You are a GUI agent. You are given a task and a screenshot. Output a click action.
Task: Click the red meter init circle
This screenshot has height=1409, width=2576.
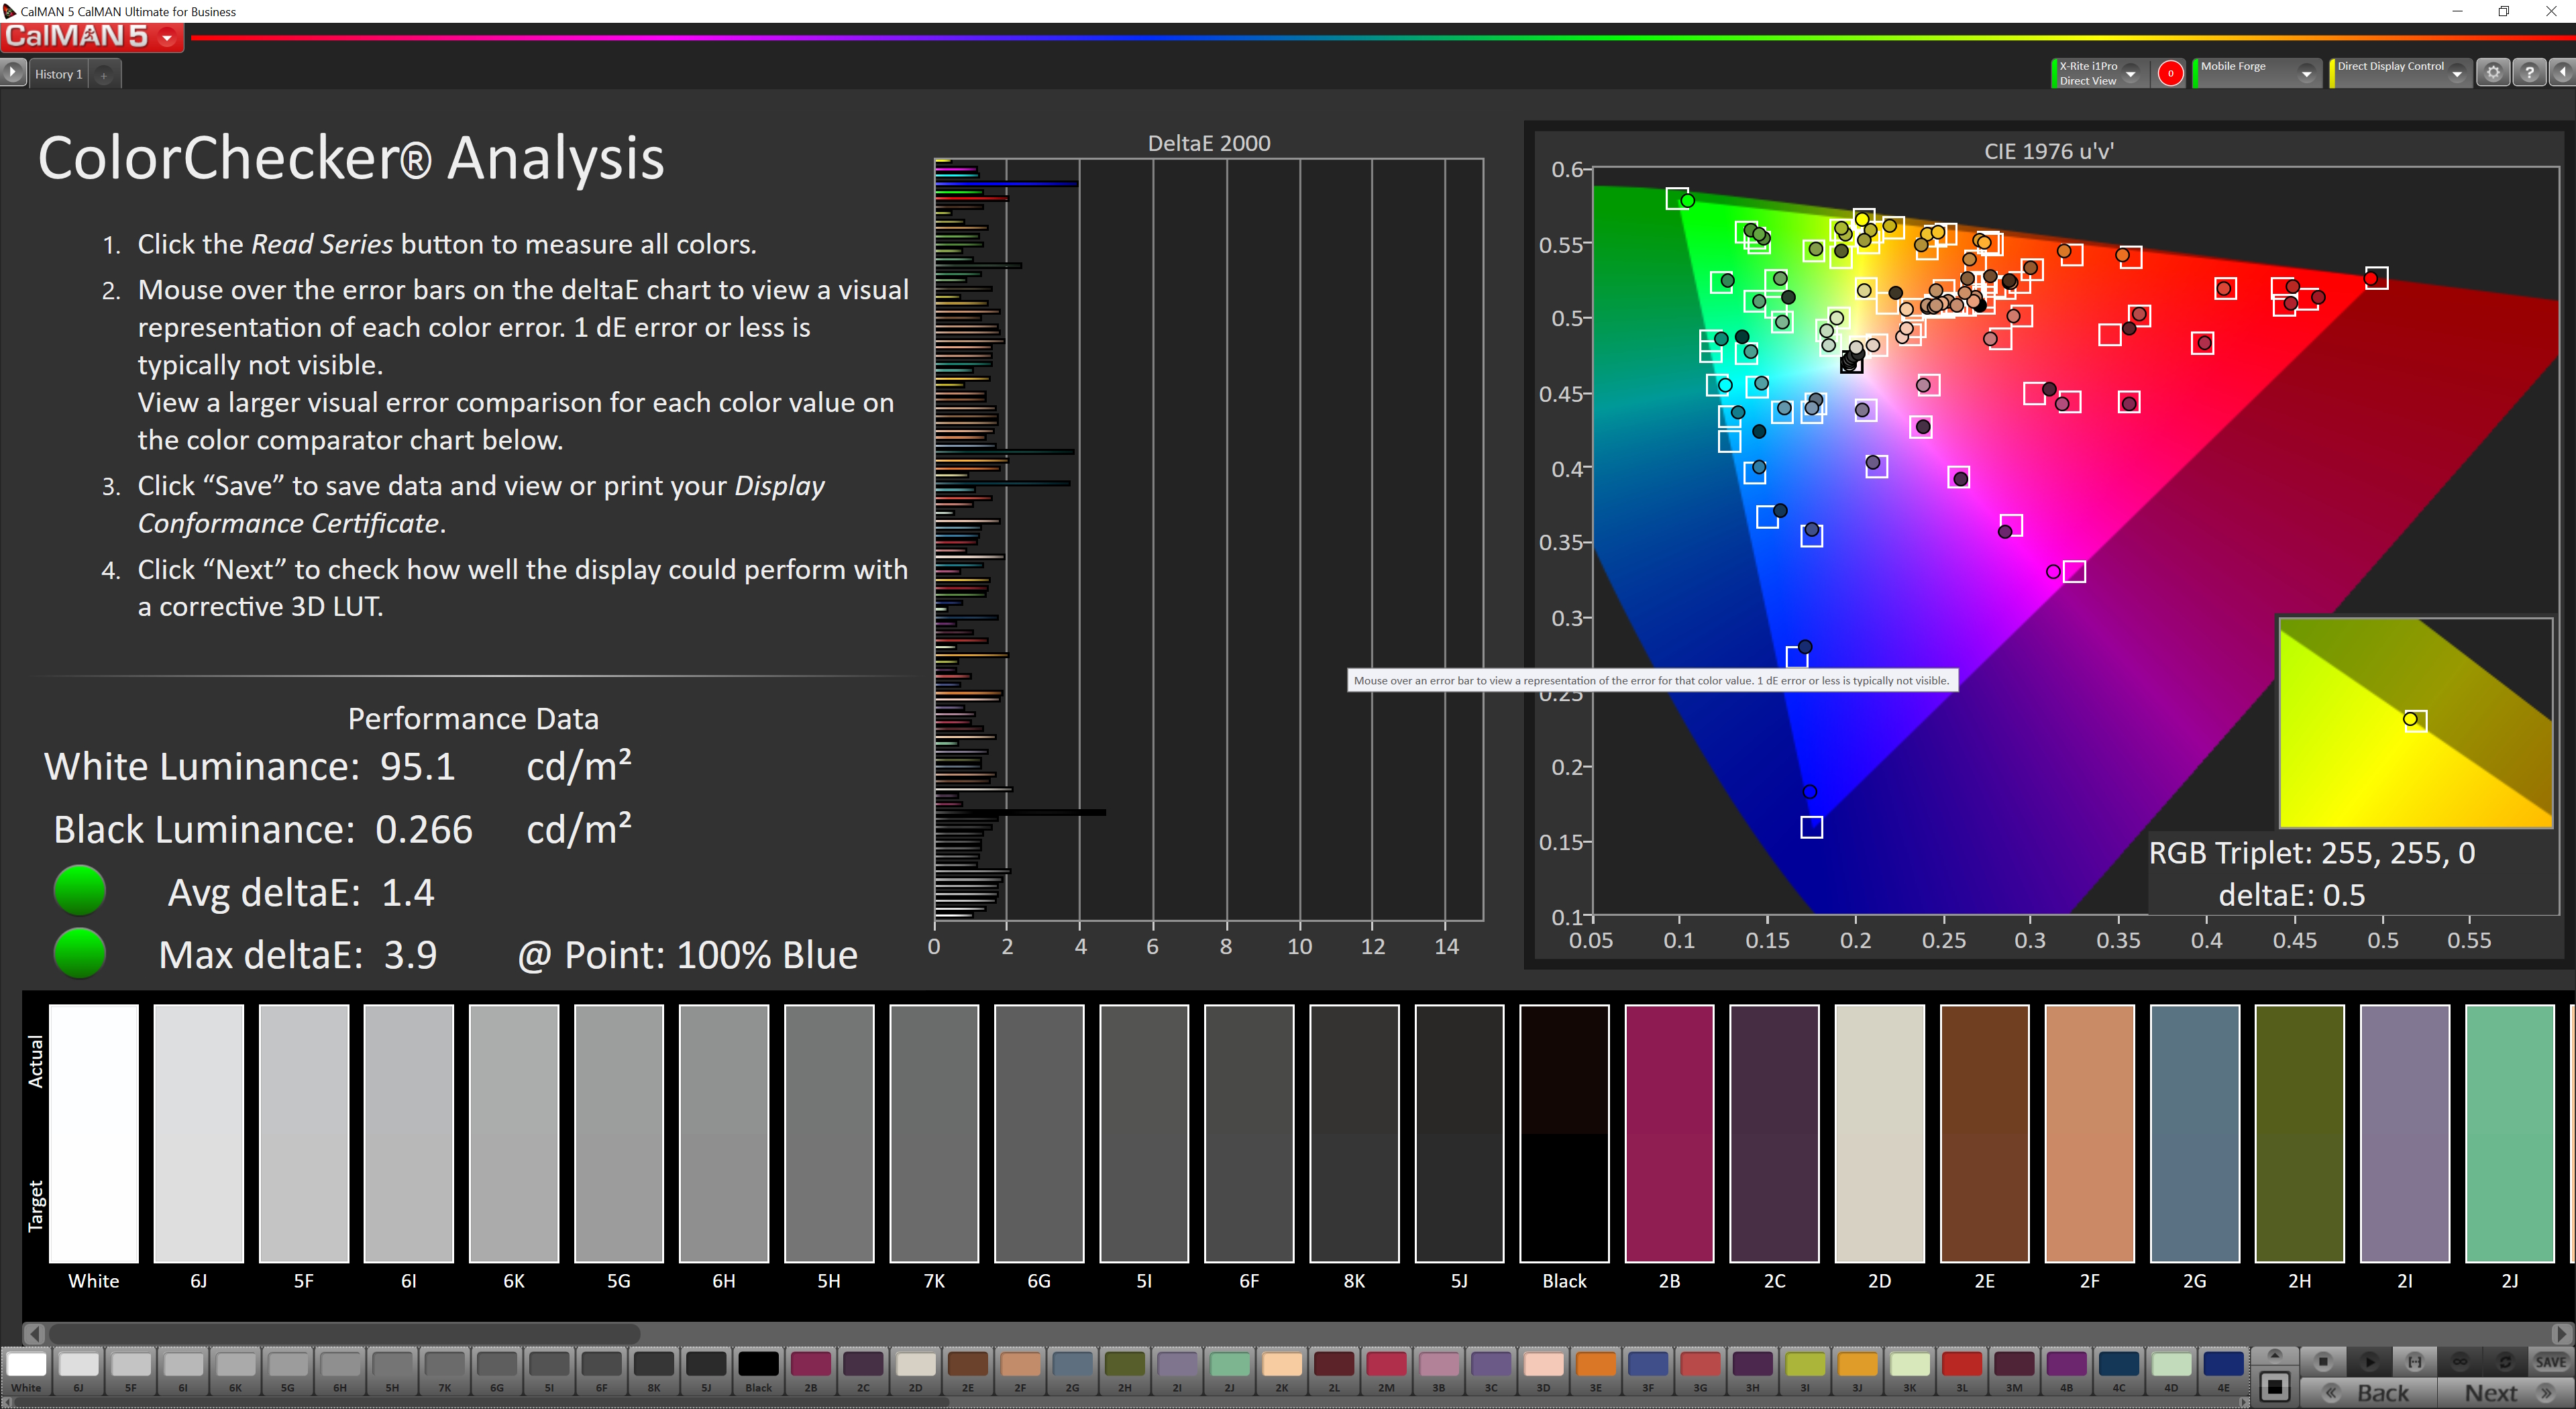coord(2170,73)
